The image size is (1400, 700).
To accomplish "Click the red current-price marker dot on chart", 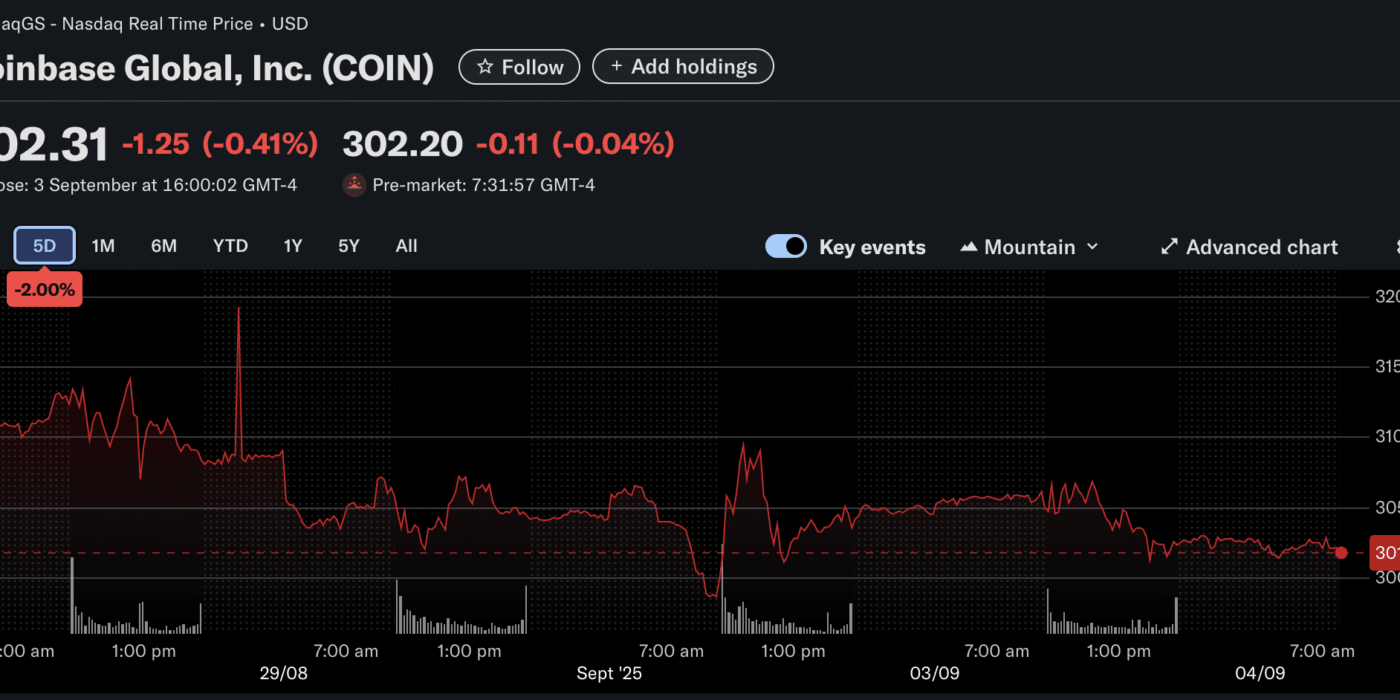I will click(x=1341, y=552).
